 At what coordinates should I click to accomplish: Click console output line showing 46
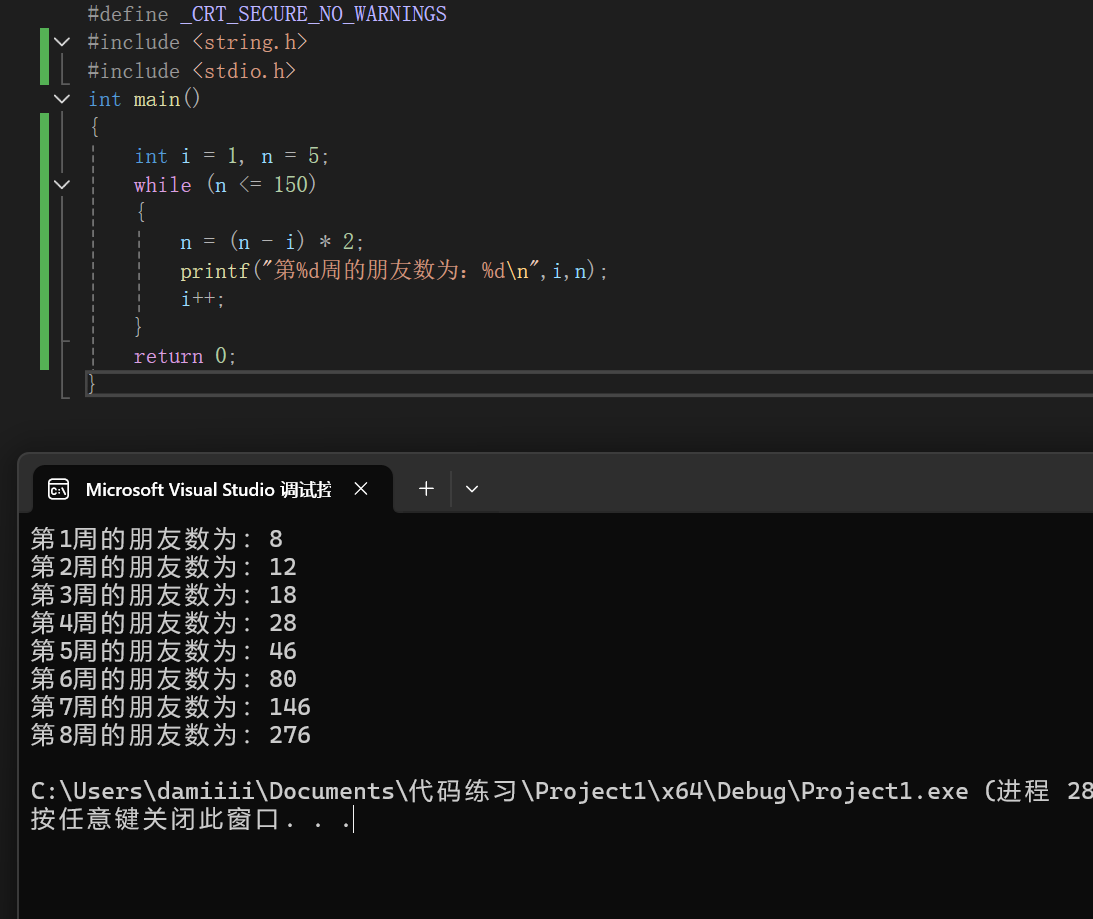164,651
